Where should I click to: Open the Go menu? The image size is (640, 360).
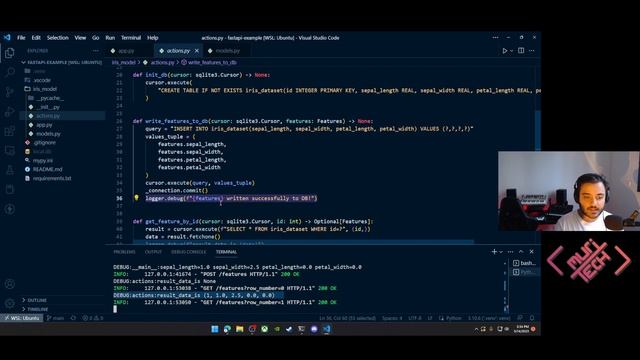coord(96,38)
